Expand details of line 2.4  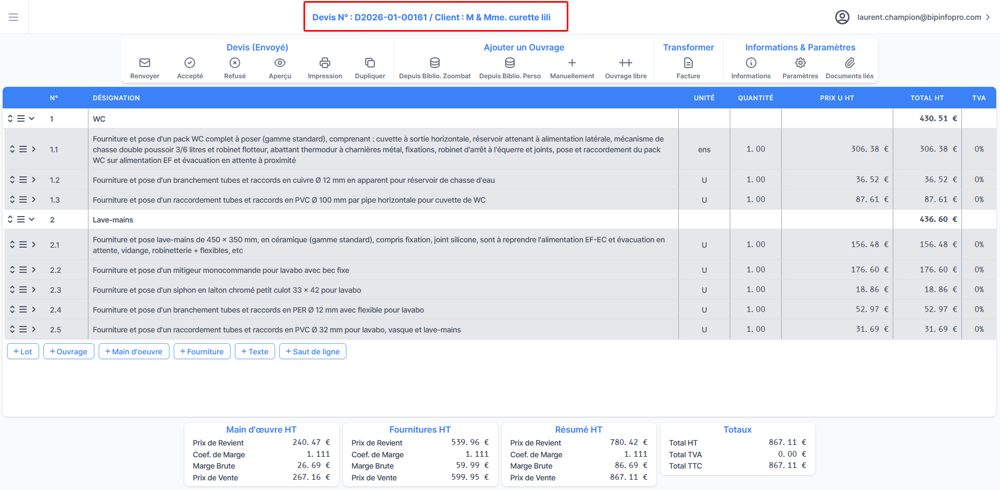tap(33, 309)
